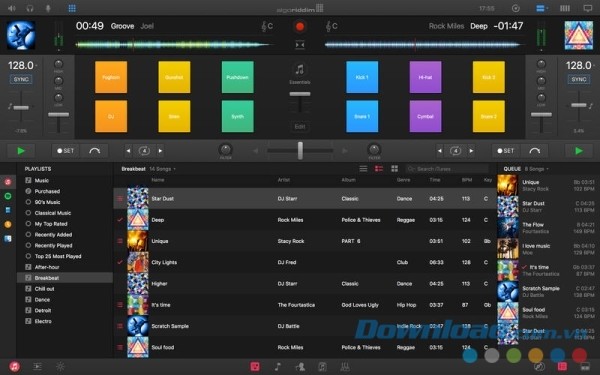Click the right deck jump-to-cue arc button
The image size is (600, 375).
(x=534, y=151)
